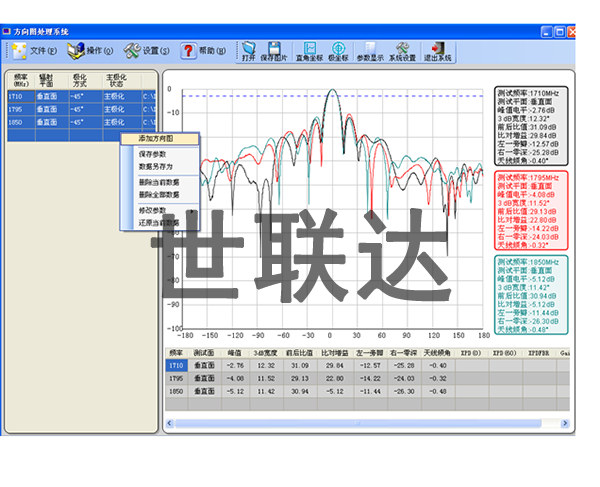Click the 右一零深 column header
Screen dimensions: 600x487
(x=404, y=353)
